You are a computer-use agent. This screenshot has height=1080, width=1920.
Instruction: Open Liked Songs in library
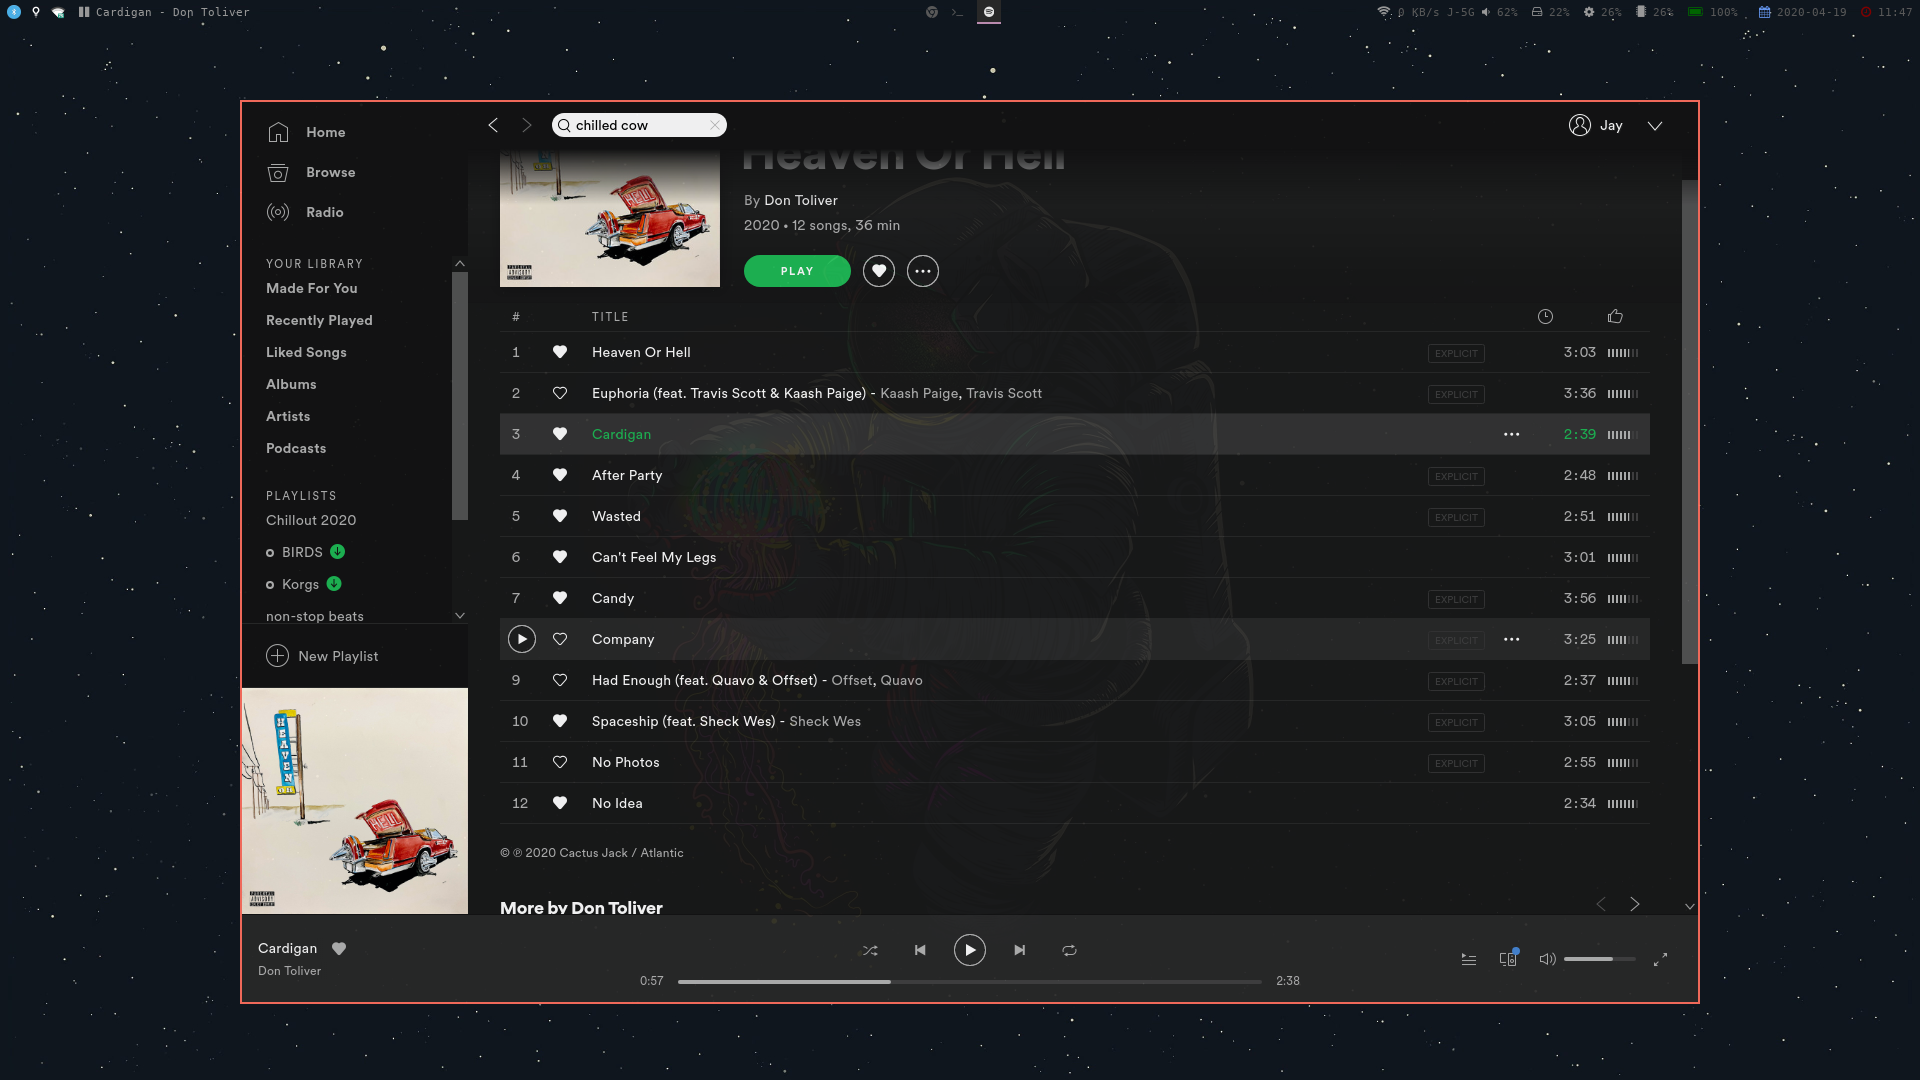click(306, 352)
